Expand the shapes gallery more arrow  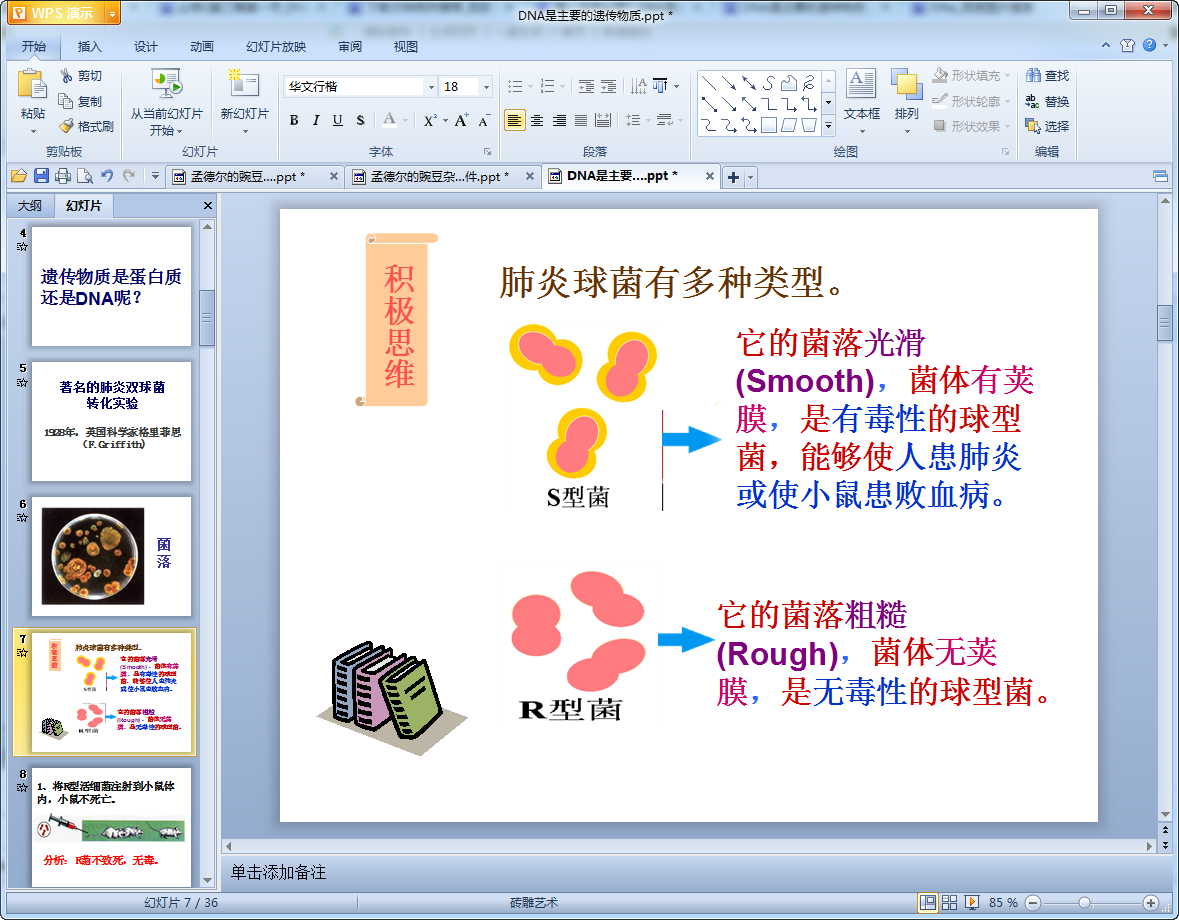[829, 126]
